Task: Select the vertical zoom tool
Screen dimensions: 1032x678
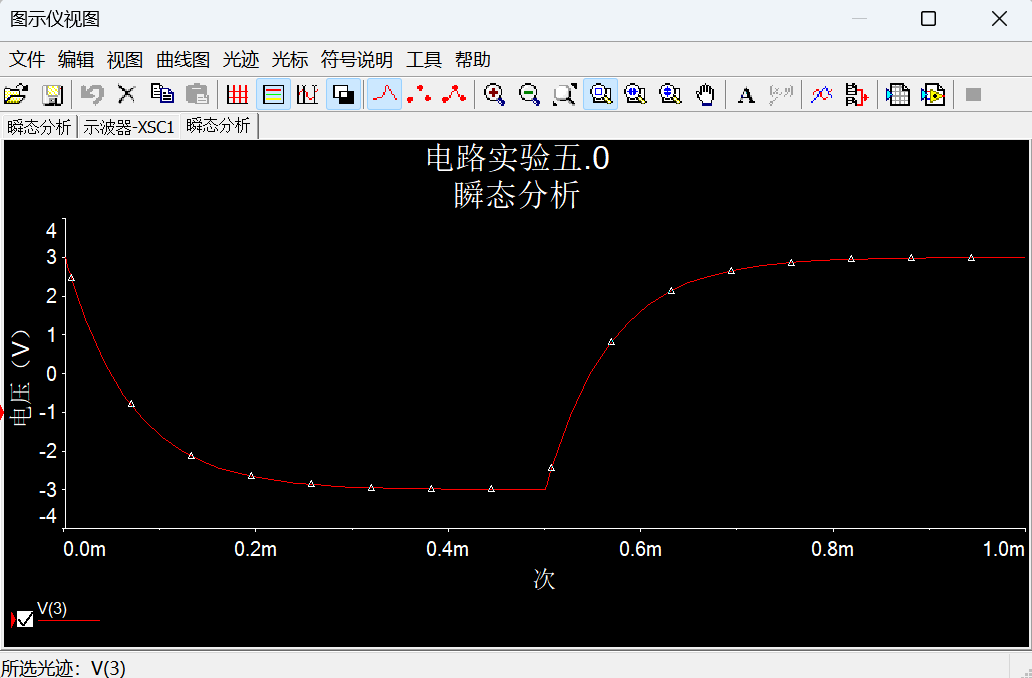Action: point(670,94)
